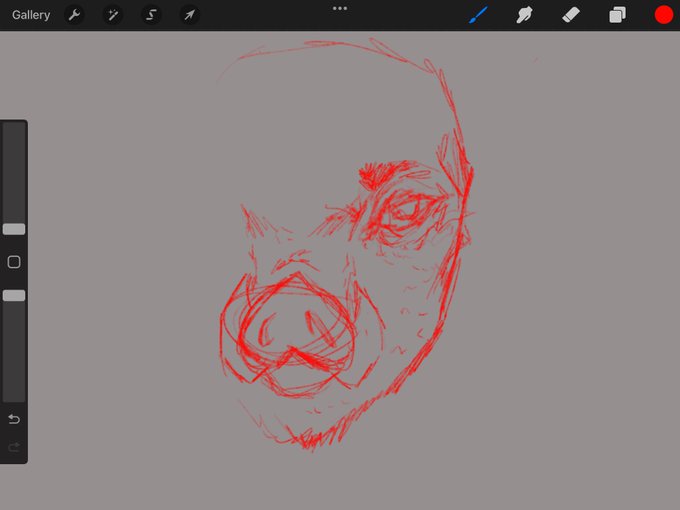This screenshot has width=680, height=510.
Task: Click the brush size slider handle
Action: pos(14,229)
